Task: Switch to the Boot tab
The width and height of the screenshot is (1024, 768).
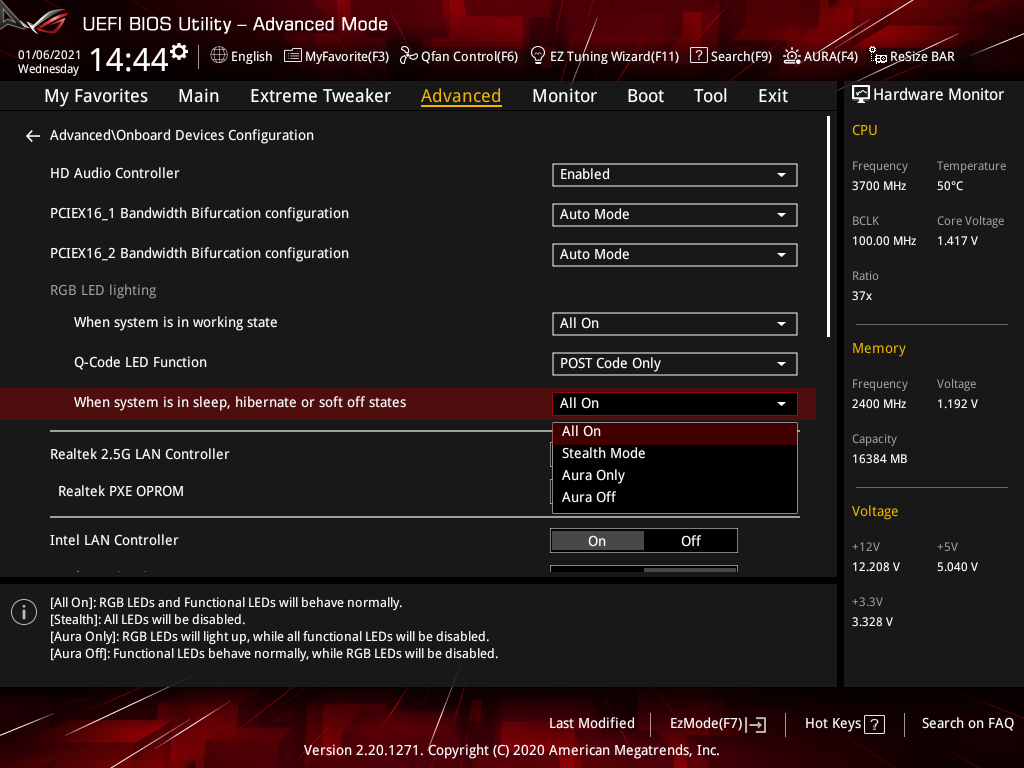Action: pos(645,96)
